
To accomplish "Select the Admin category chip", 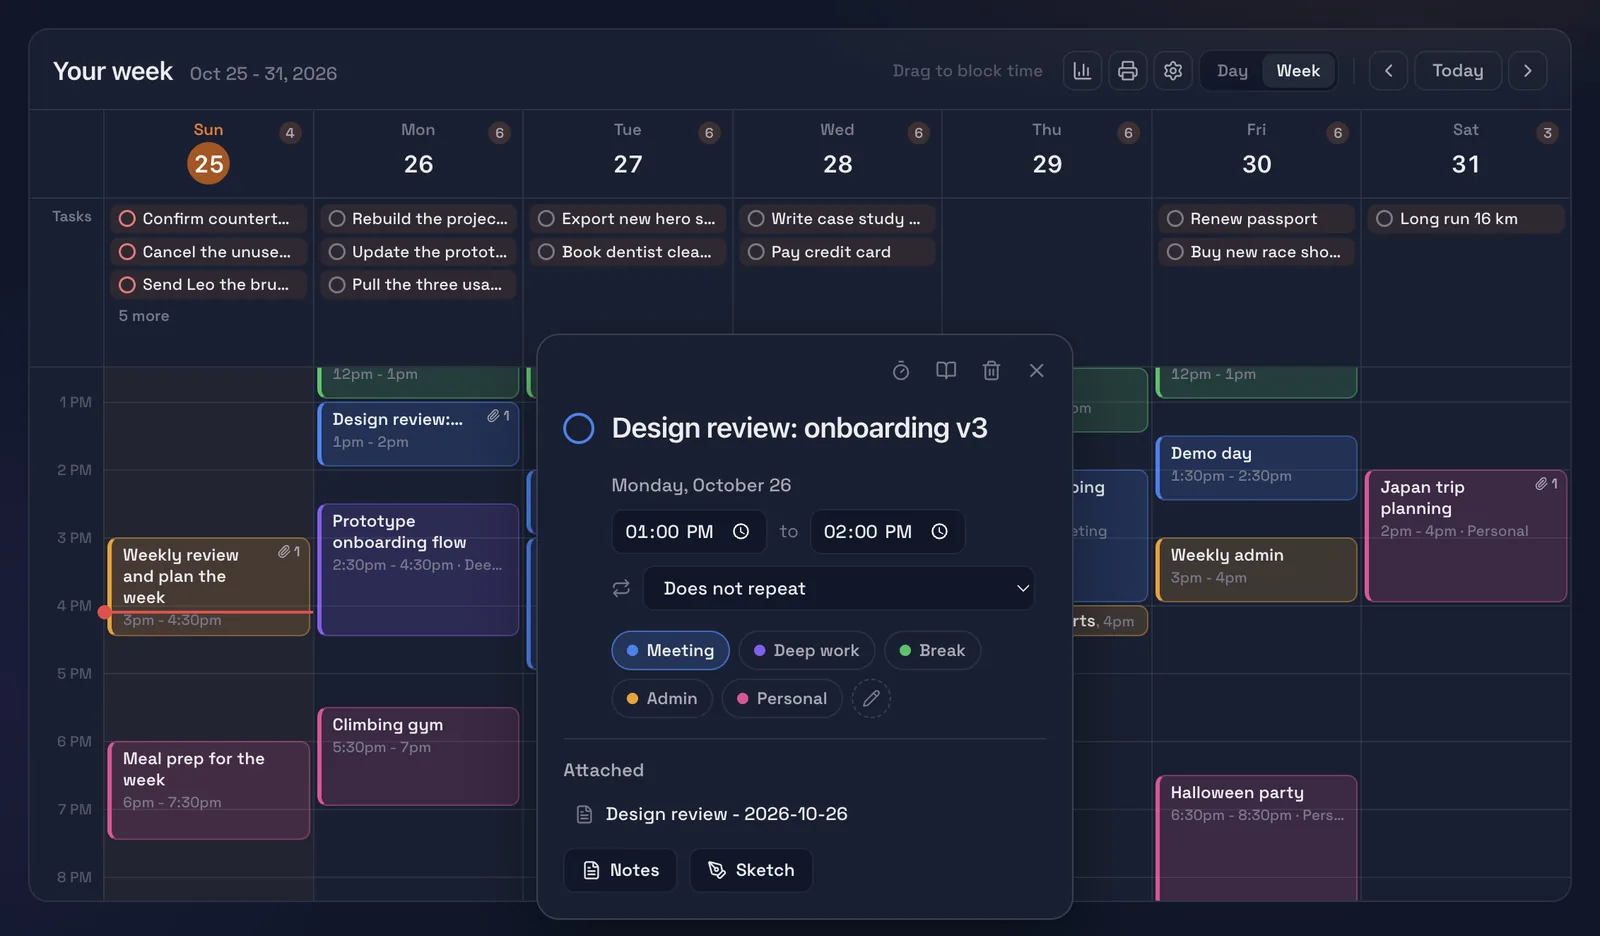I will pyautogui.click(x=662, y=698).
